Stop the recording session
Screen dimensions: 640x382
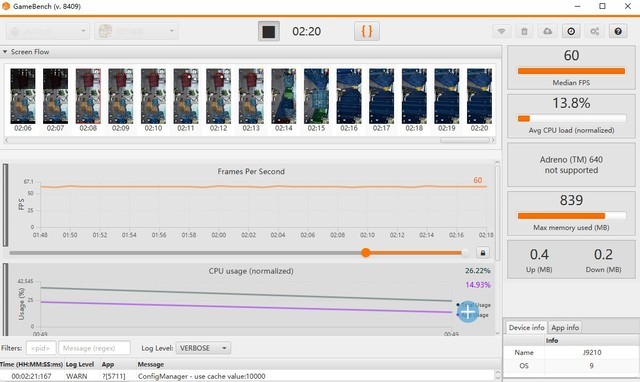269,31
